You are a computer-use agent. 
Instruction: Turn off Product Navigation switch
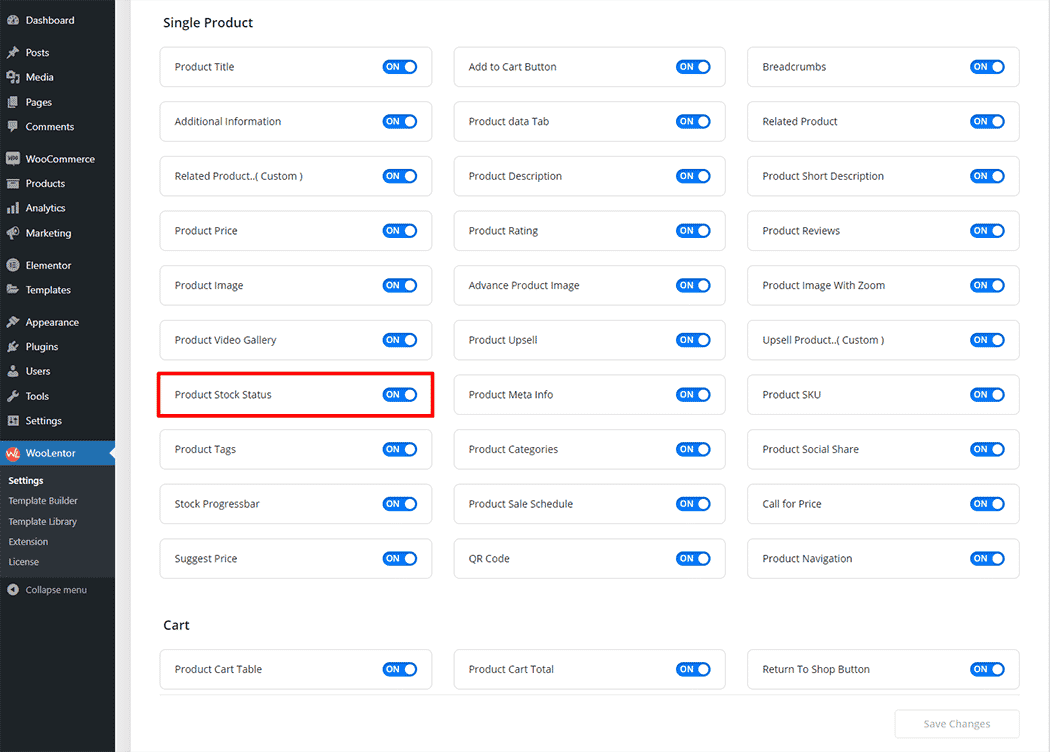coord(987,559)
